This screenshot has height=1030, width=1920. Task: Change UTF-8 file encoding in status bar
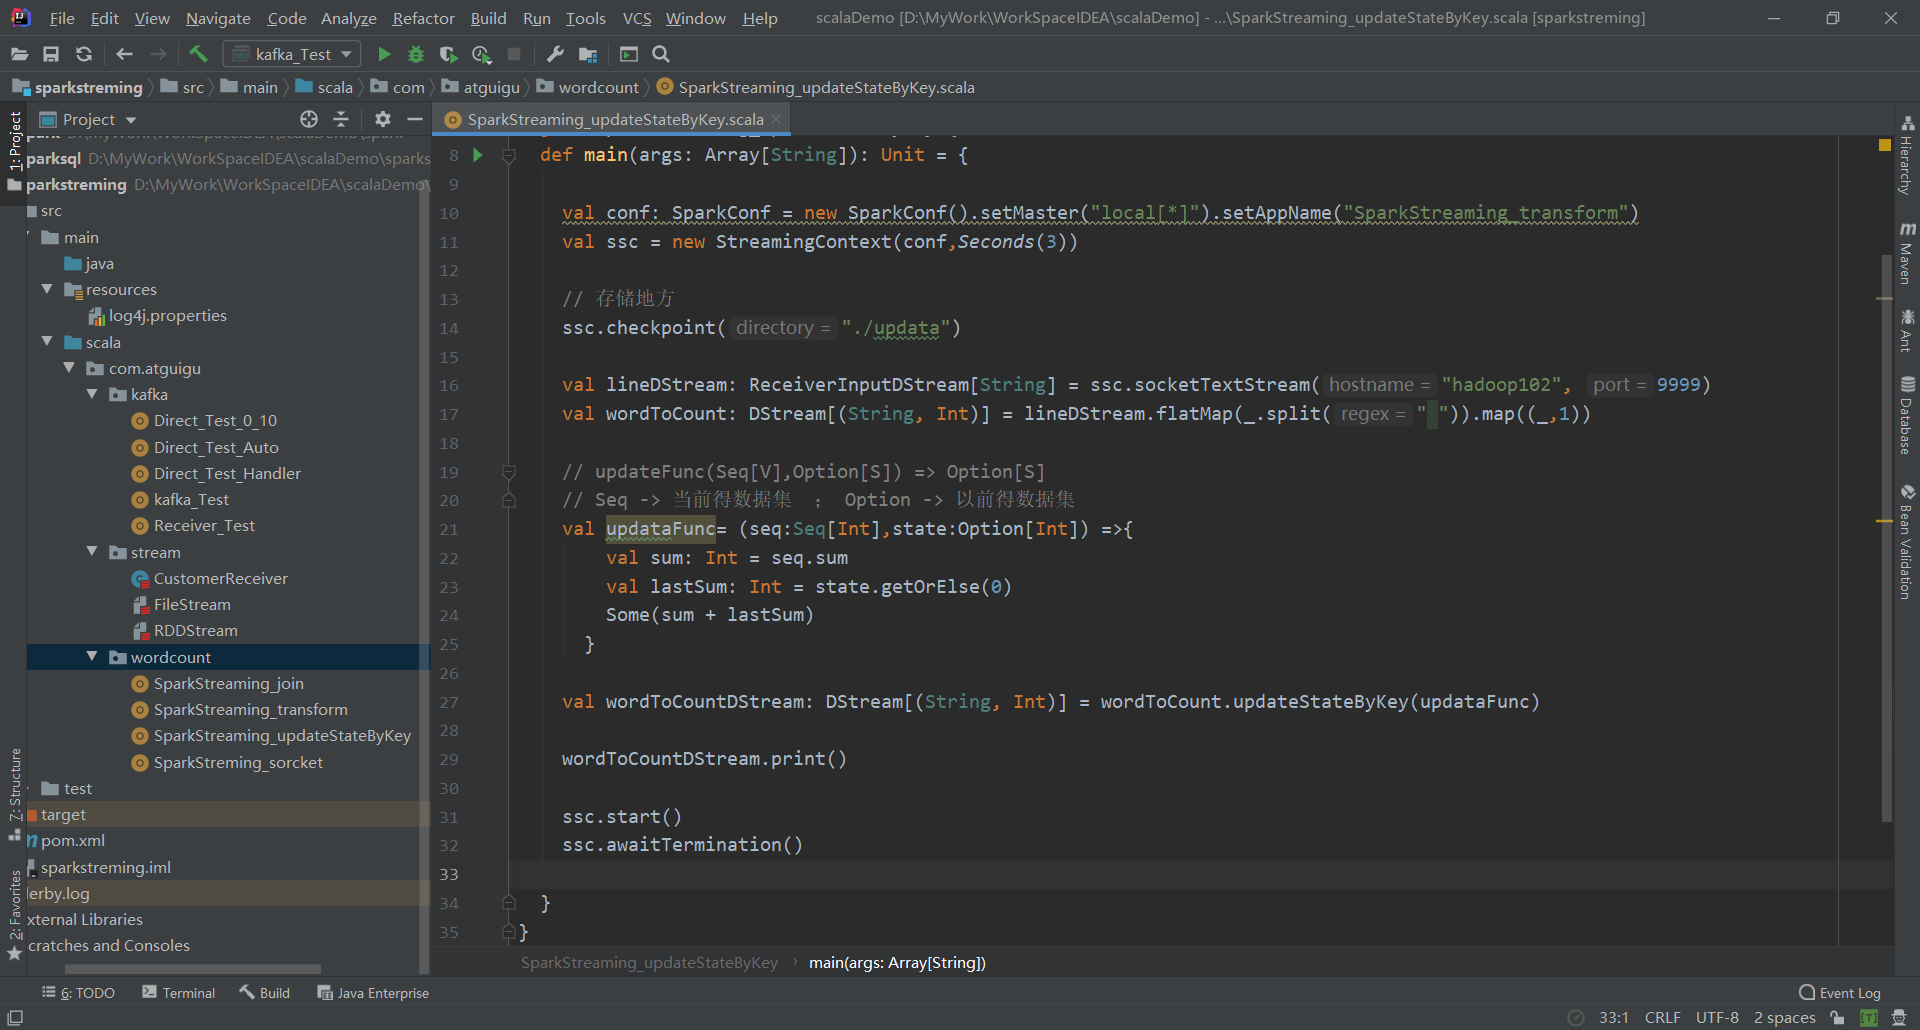(1717, 1017)
